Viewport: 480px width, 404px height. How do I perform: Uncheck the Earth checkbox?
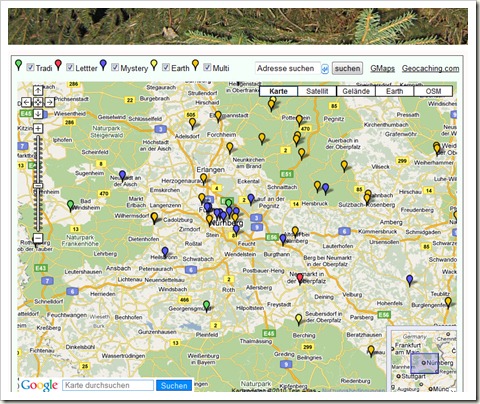click(166, 67)
